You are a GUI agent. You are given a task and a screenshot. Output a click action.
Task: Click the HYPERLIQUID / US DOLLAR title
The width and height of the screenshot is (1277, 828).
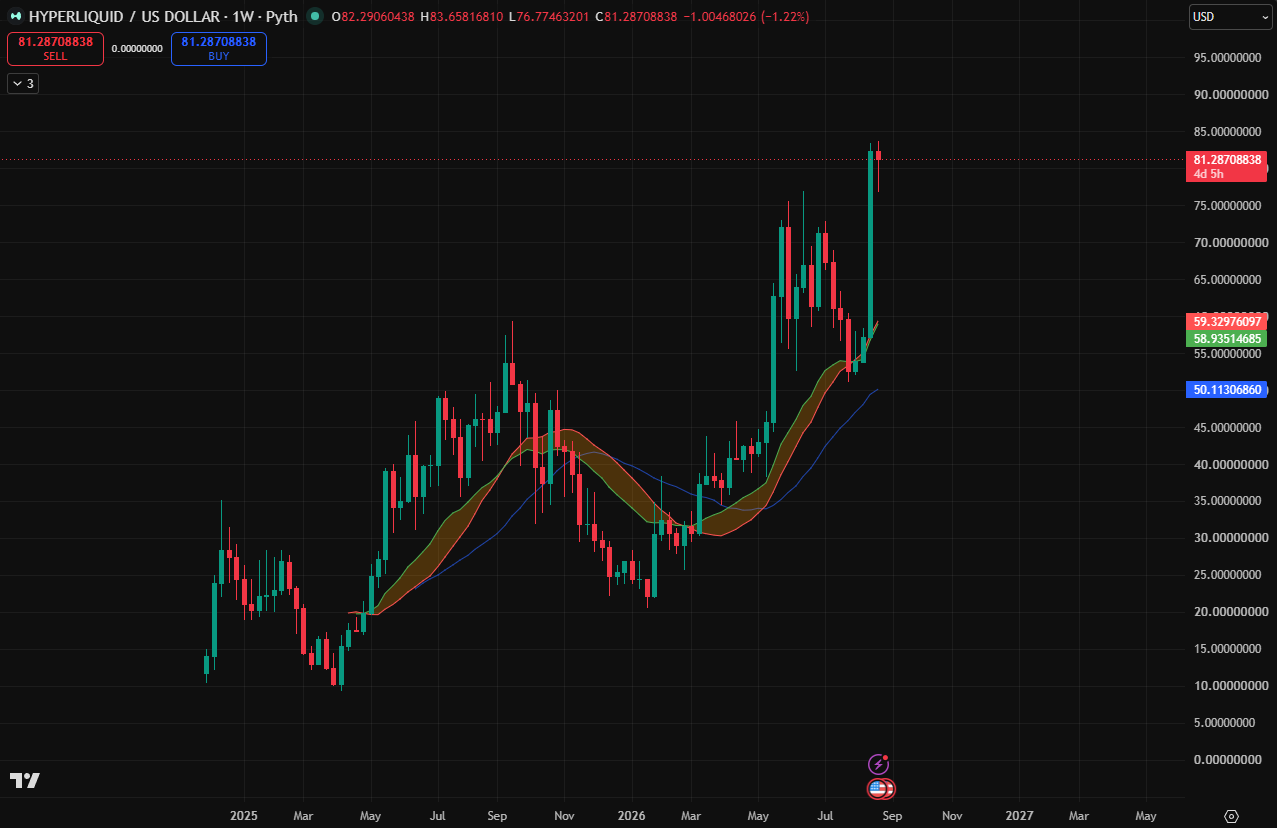tap(124, 17)
